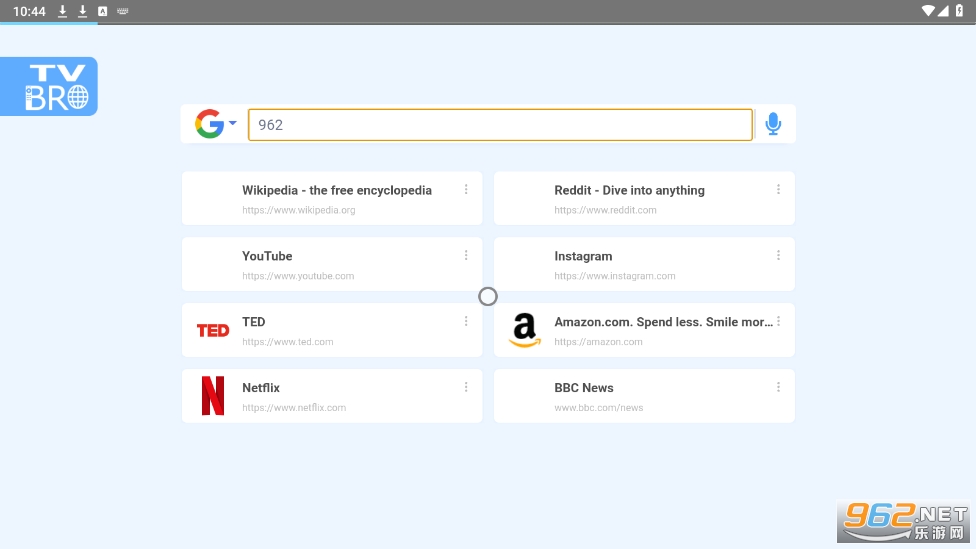This screenshot has width=976, height=549.
Task: Open options menu for the Reddit bookmark
Action: click(x=778, y=189)
